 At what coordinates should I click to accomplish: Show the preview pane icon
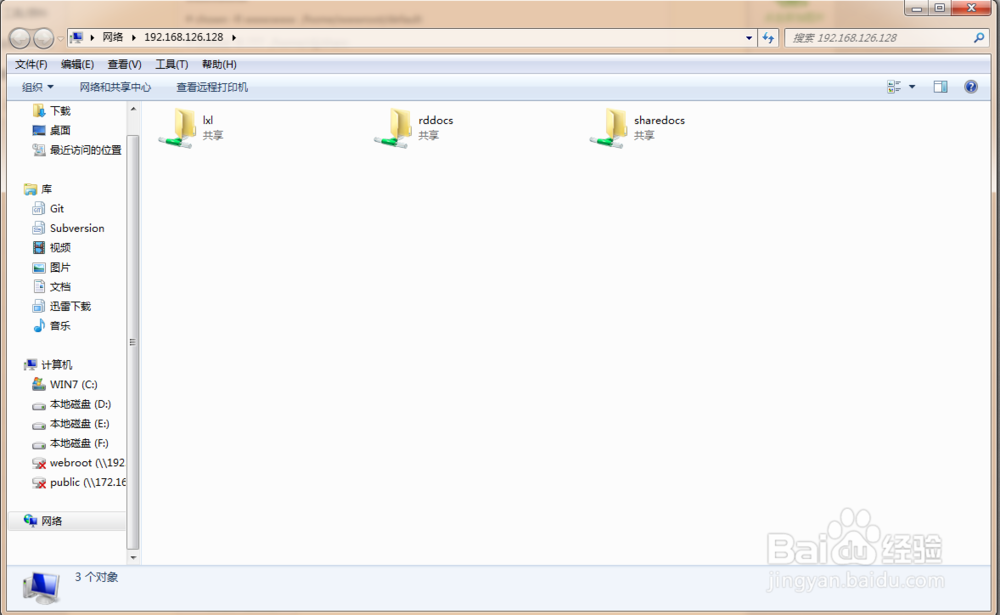pyautogui.click(x=940, y=86)
